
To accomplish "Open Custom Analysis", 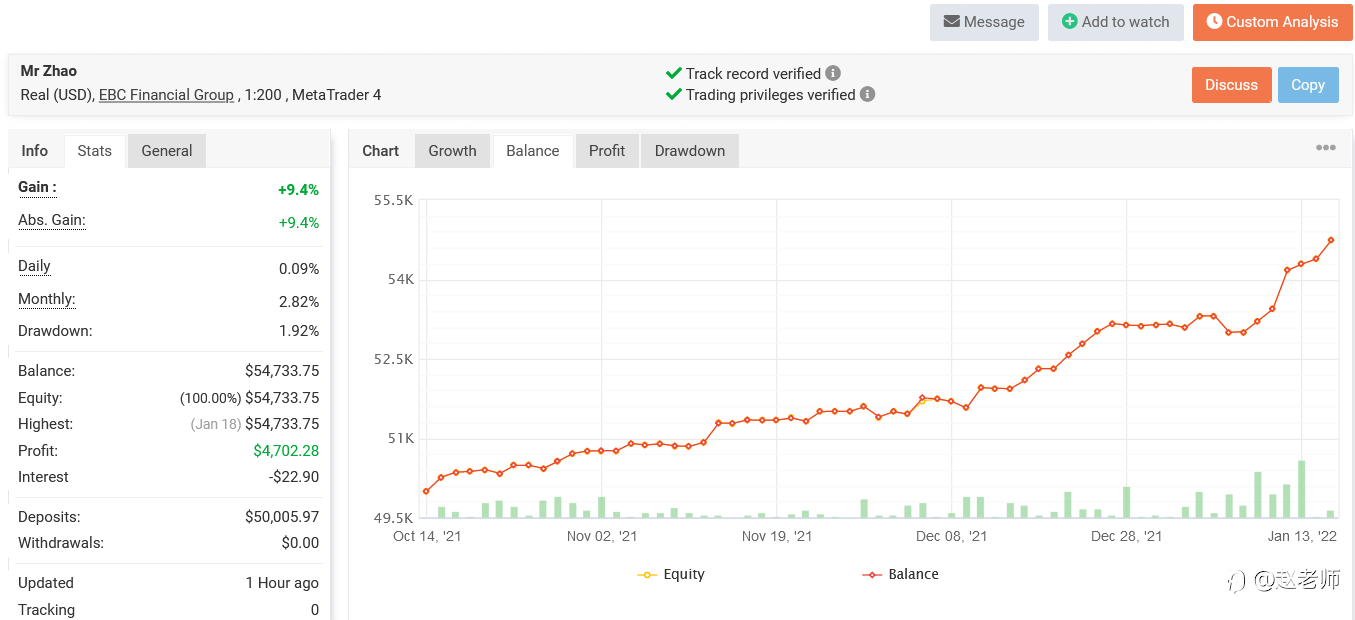I will (1271, 22).
